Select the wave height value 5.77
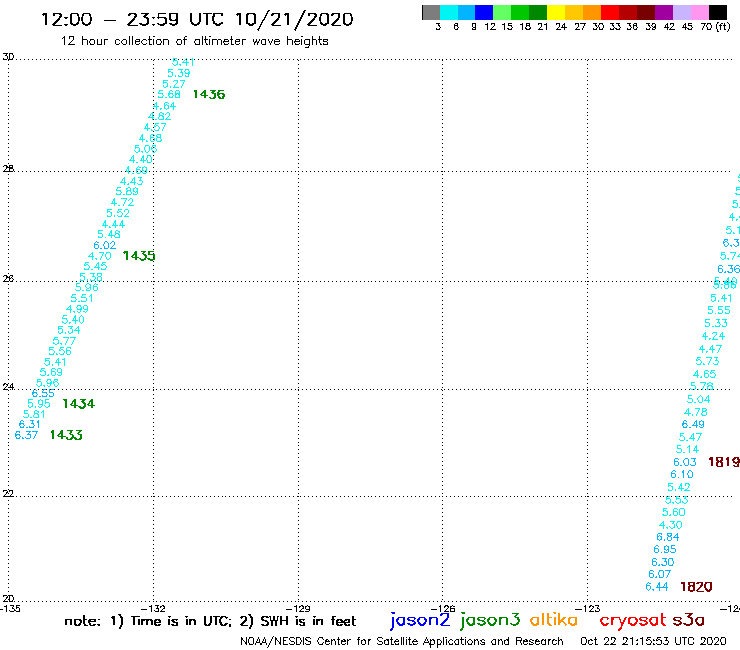This screenshot has height=650, width=740. pyautogui.click(x=64, y=341)
